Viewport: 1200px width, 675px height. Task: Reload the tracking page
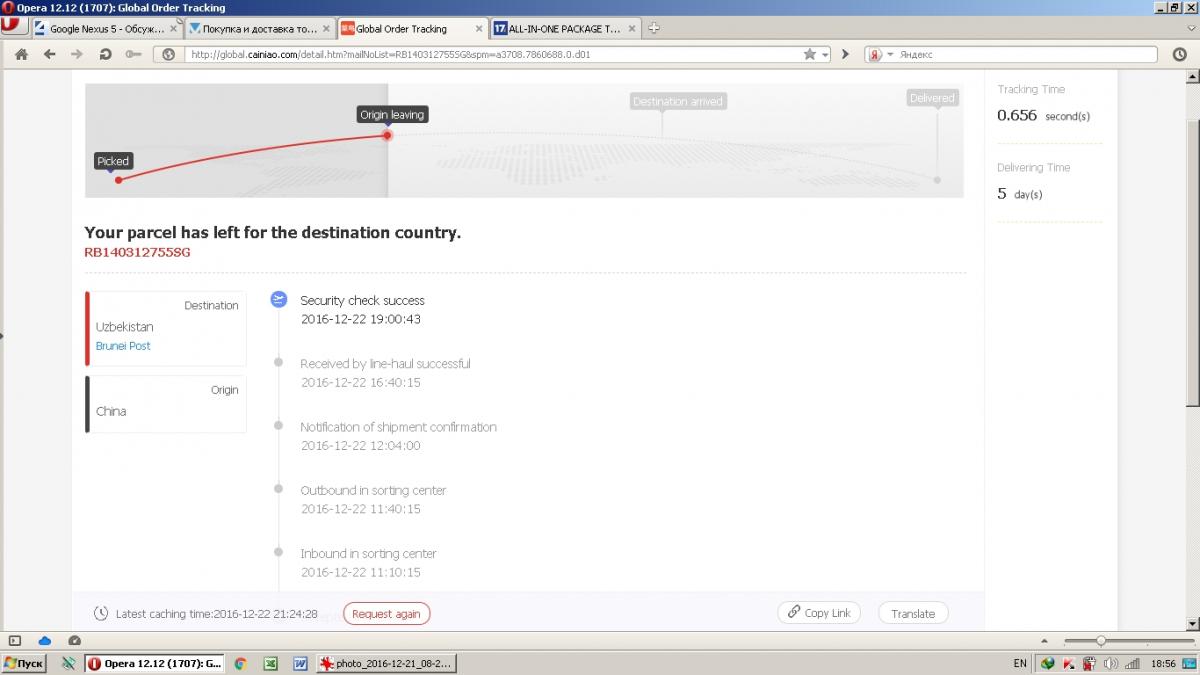105,54
